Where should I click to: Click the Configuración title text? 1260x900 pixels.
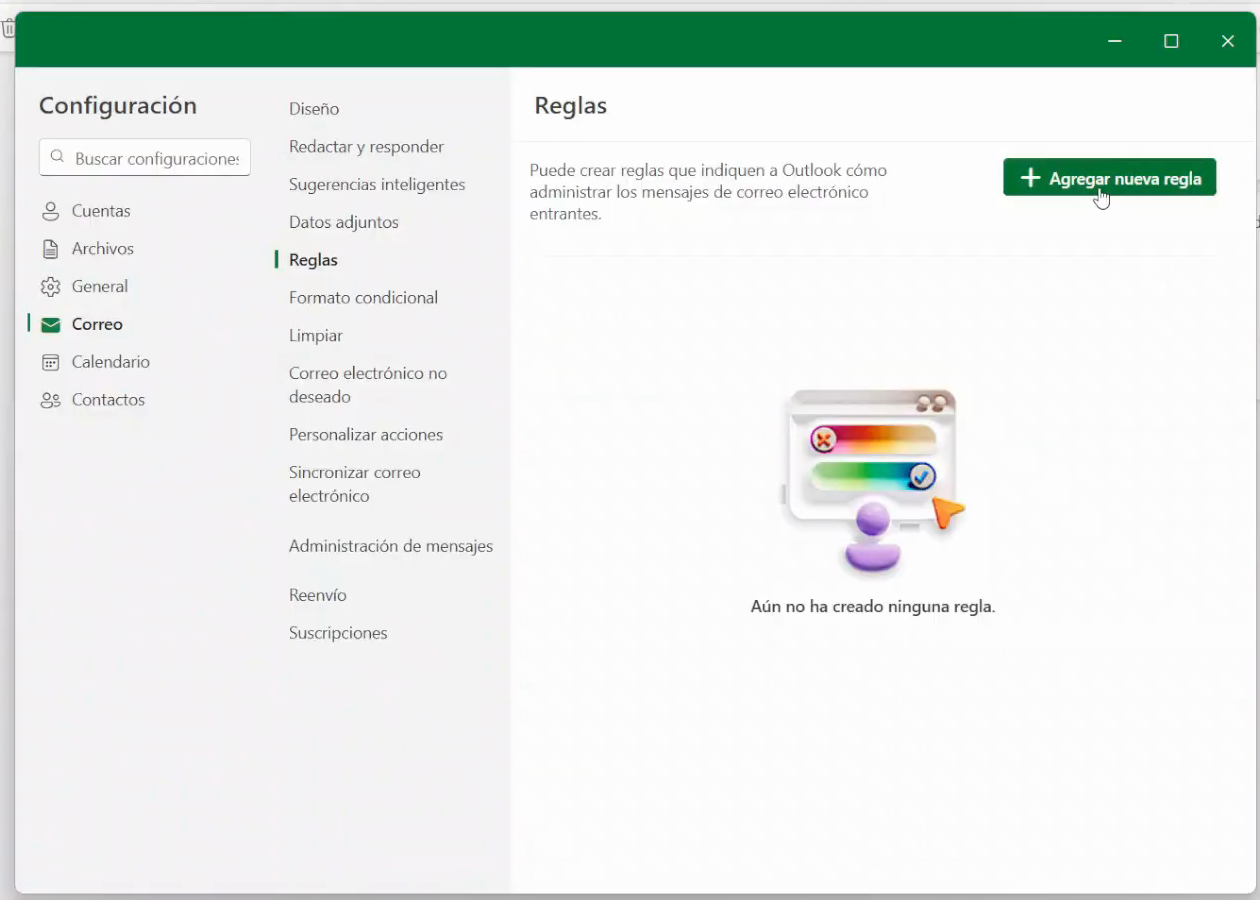click(x=118, y=106)
